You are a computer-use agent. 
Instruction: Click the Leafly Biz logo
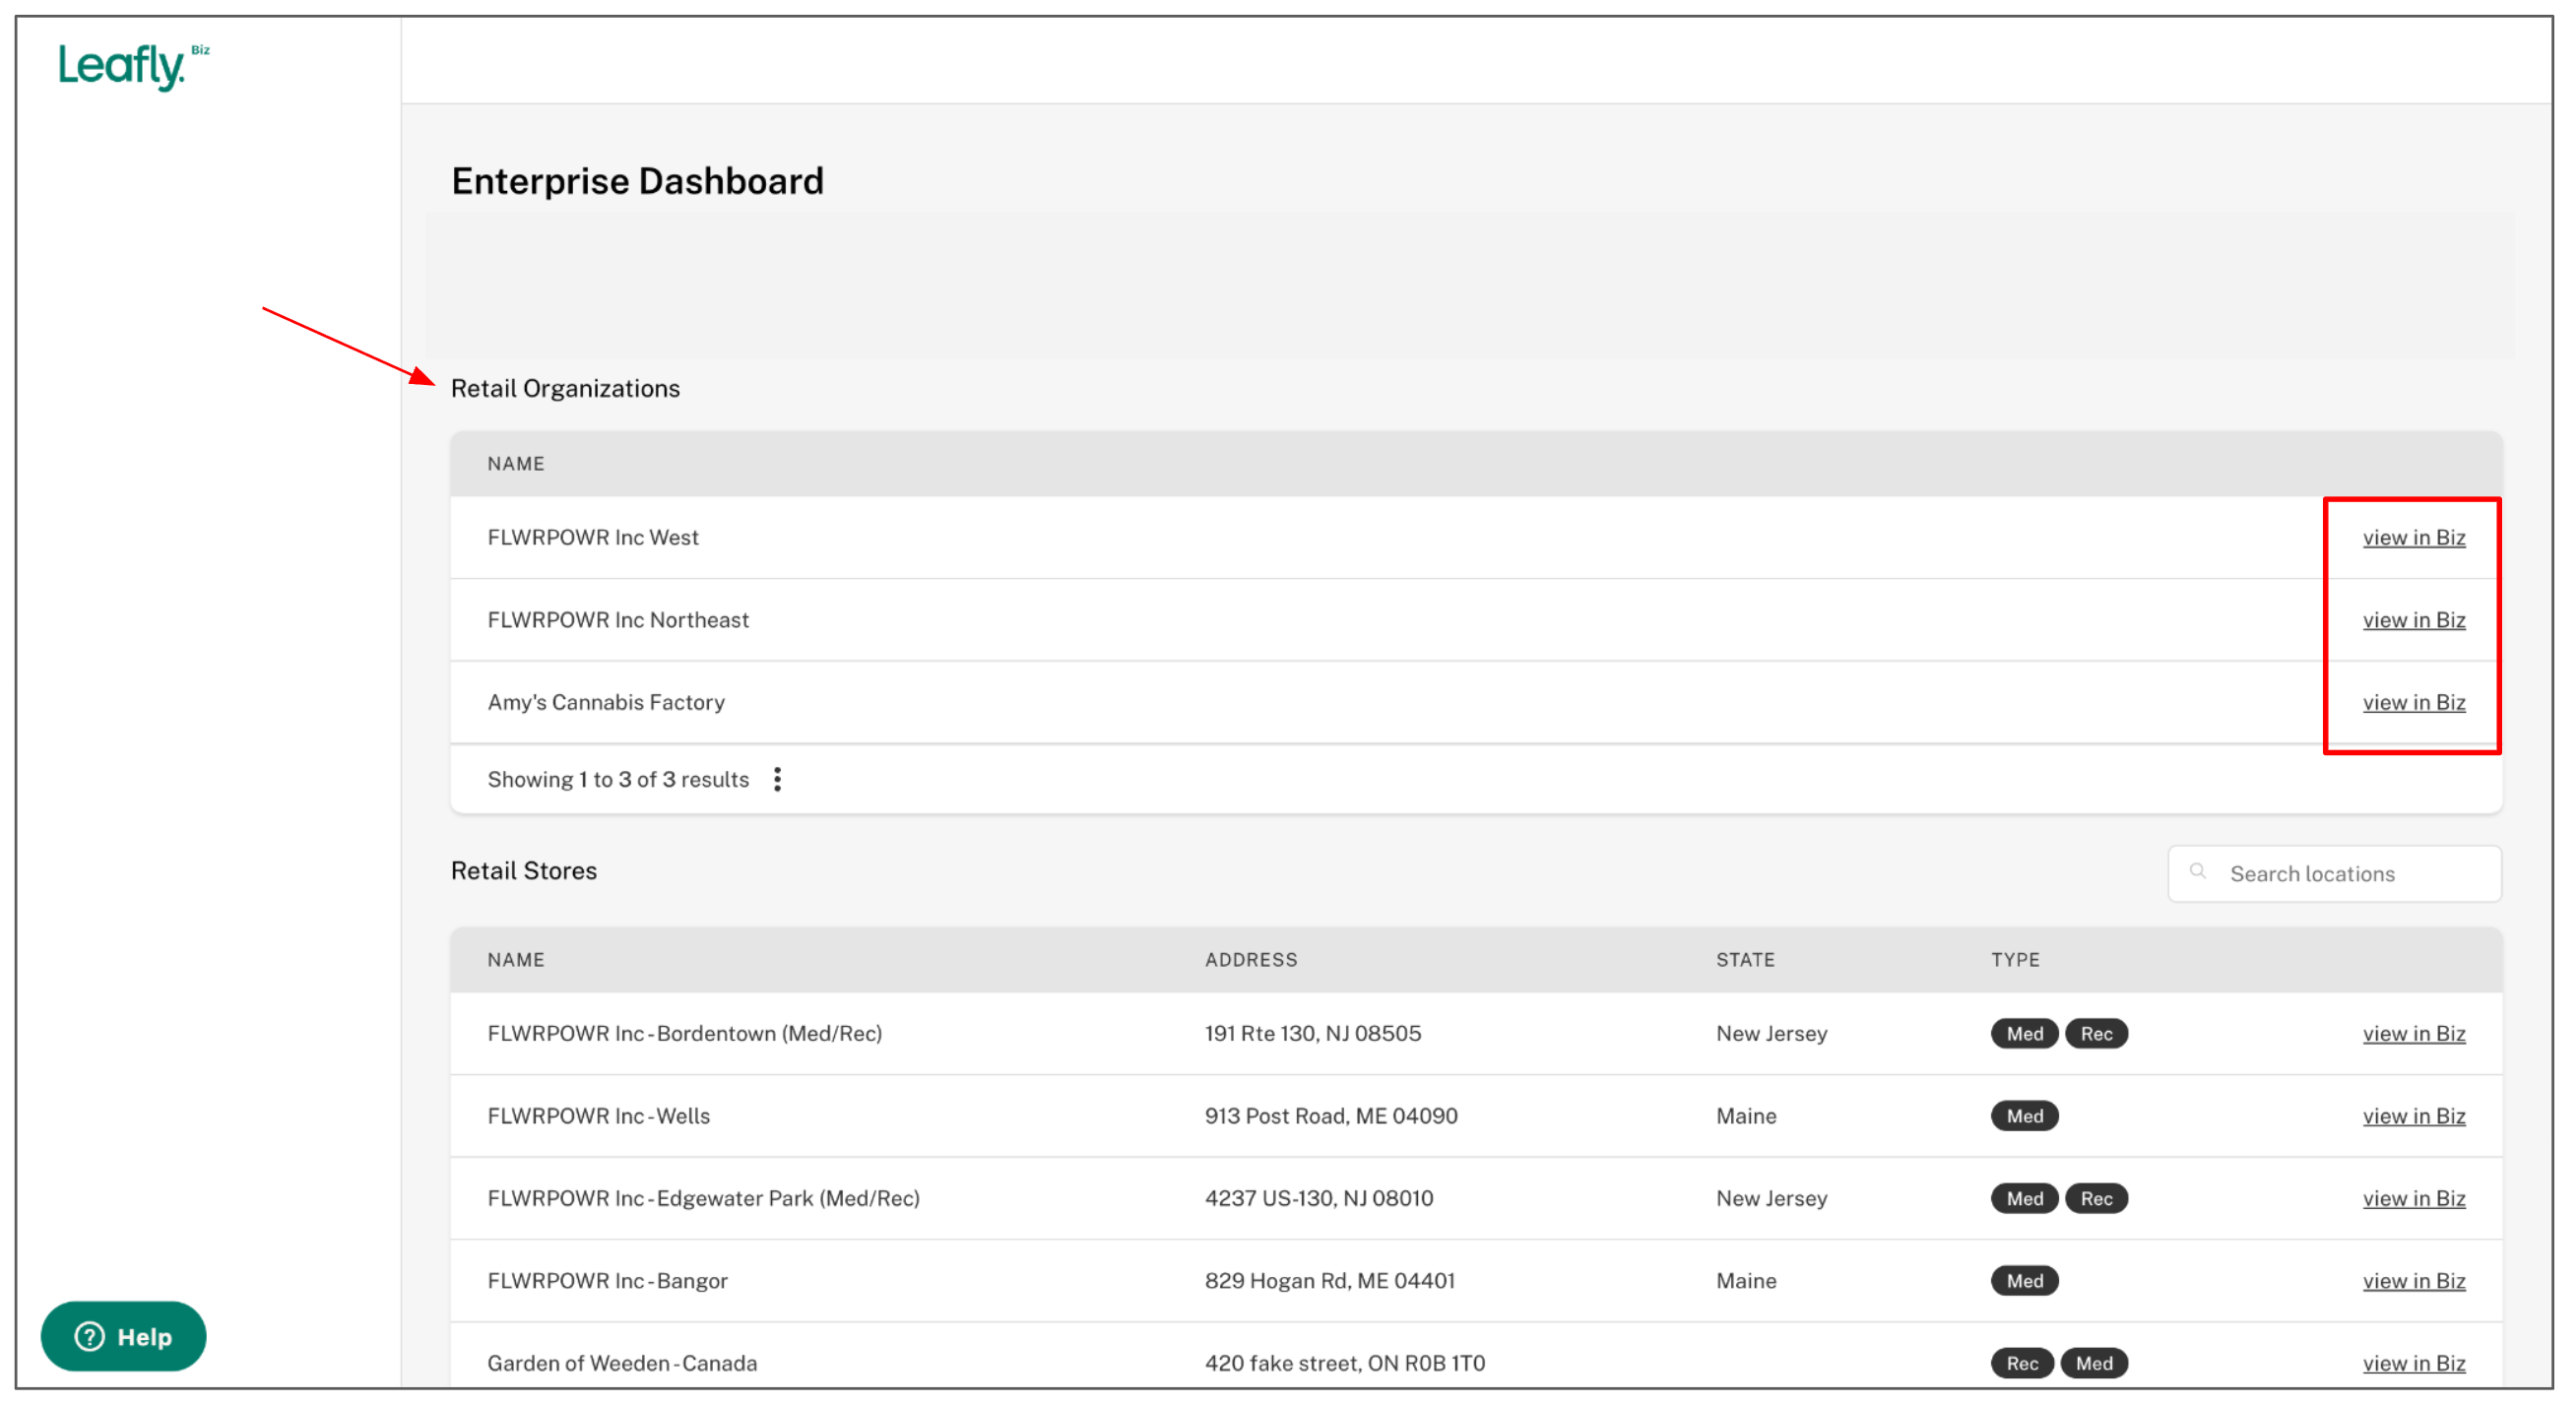132,66
